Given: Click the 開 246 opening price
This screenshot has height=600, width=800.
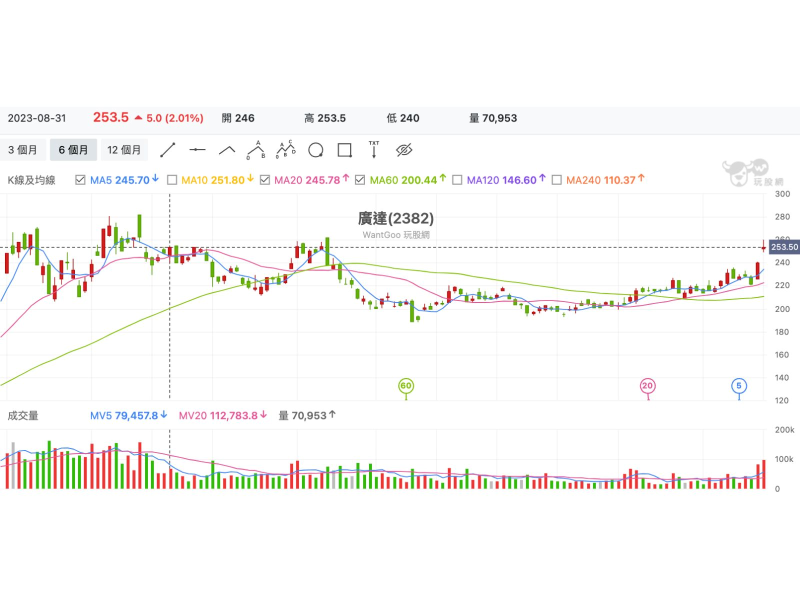Looking at the screenshot, I should [x=238, y=118].
